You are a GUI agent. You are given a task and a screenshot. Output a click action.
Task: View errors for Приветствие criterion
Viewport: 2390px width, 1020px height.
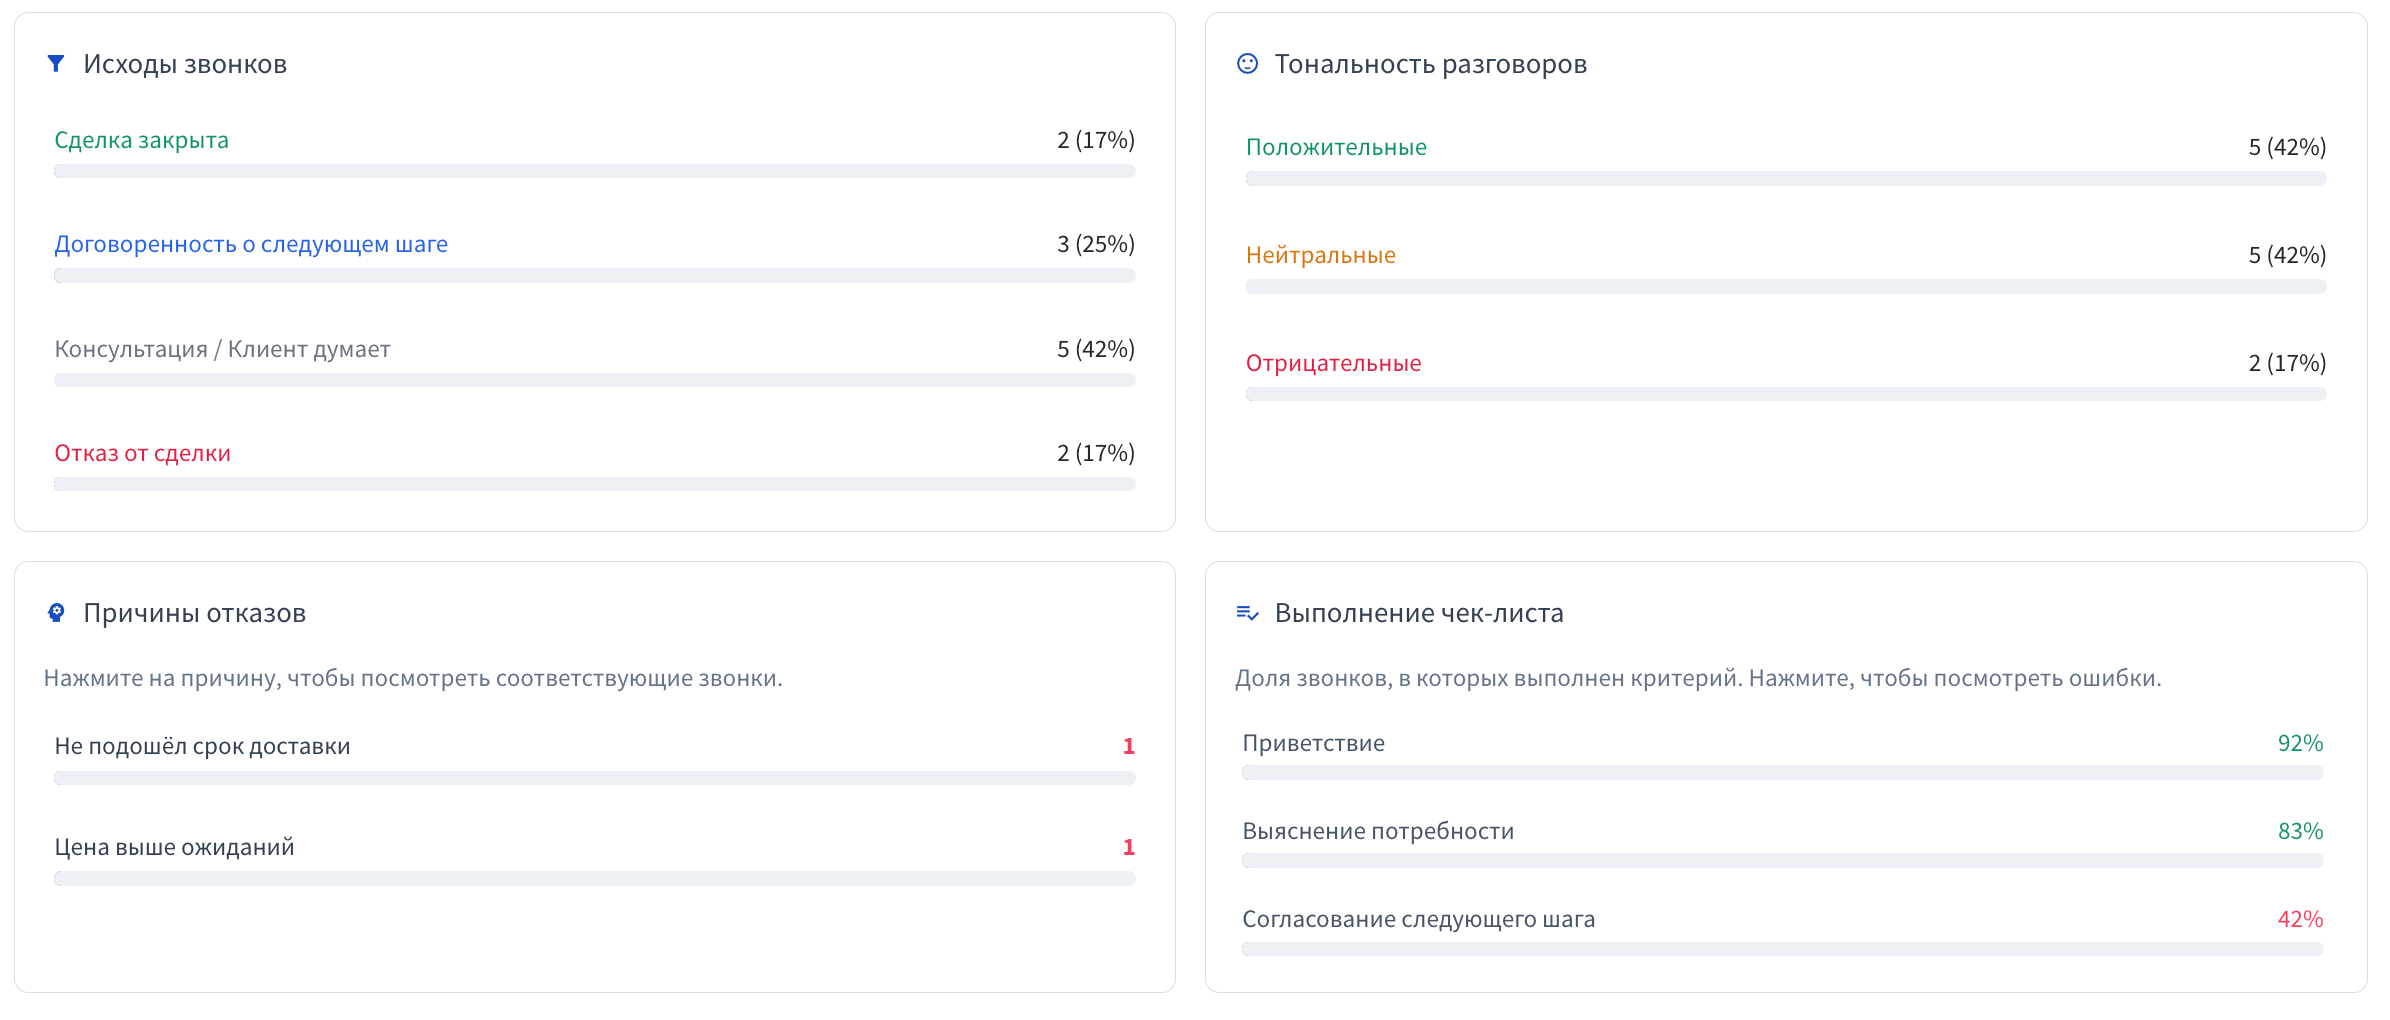[1782, 755]
